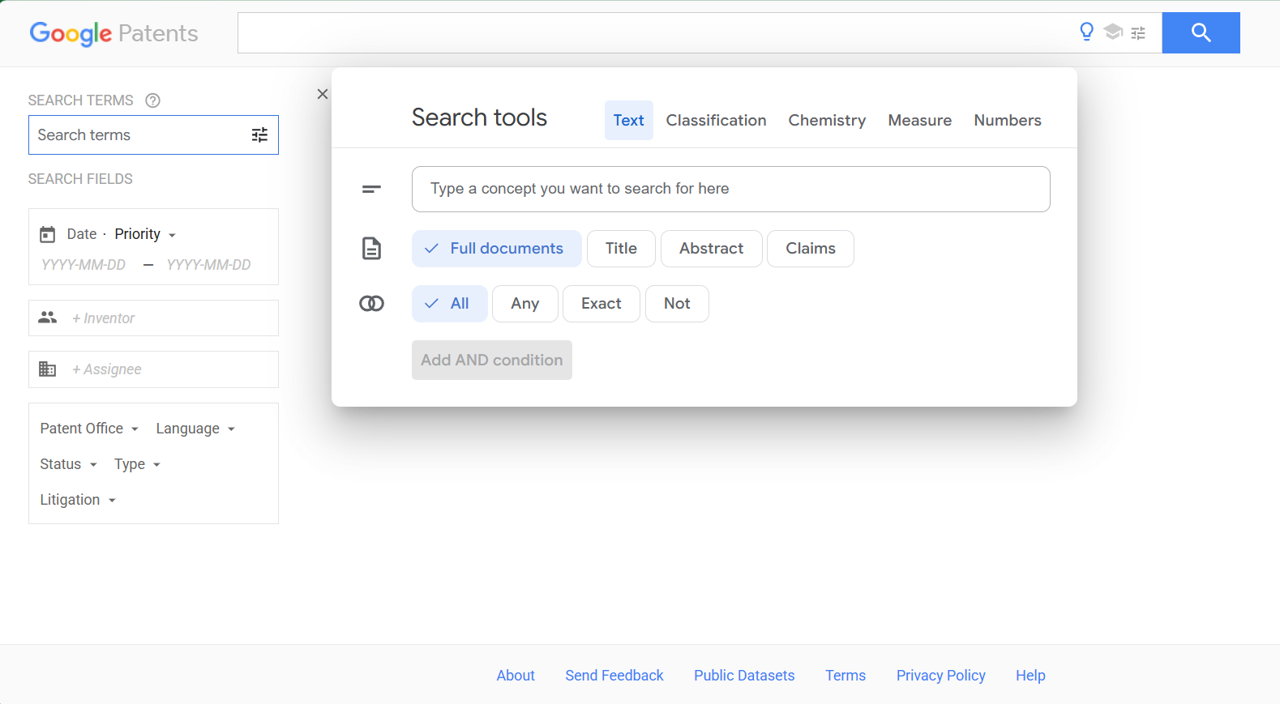Click the tune icon in Search terms box
Viewport: 1280px width, 704px height.
coord(260,135)
